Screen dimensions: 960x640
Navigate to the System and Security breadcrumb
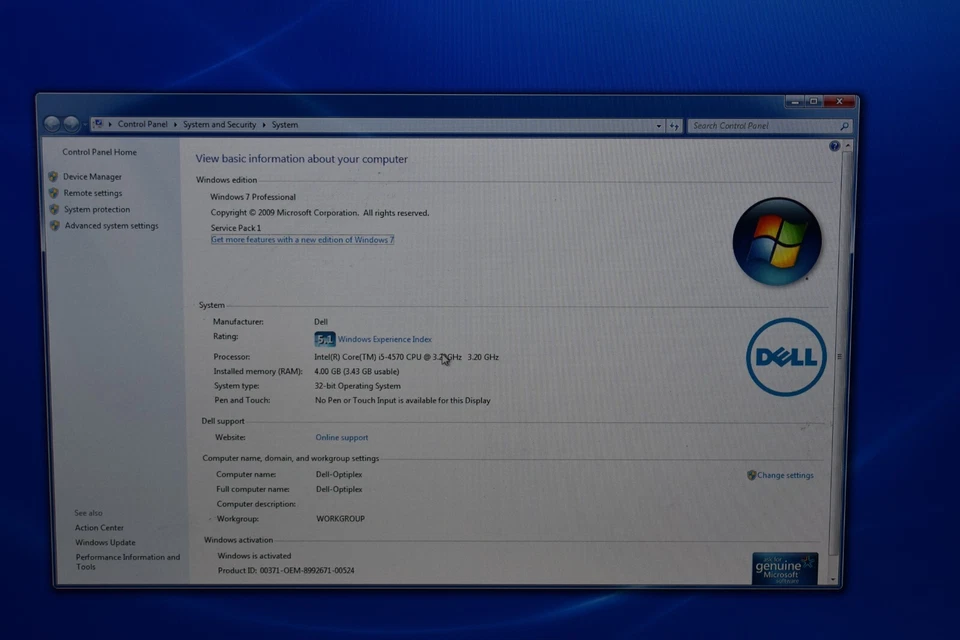point(221,124)
